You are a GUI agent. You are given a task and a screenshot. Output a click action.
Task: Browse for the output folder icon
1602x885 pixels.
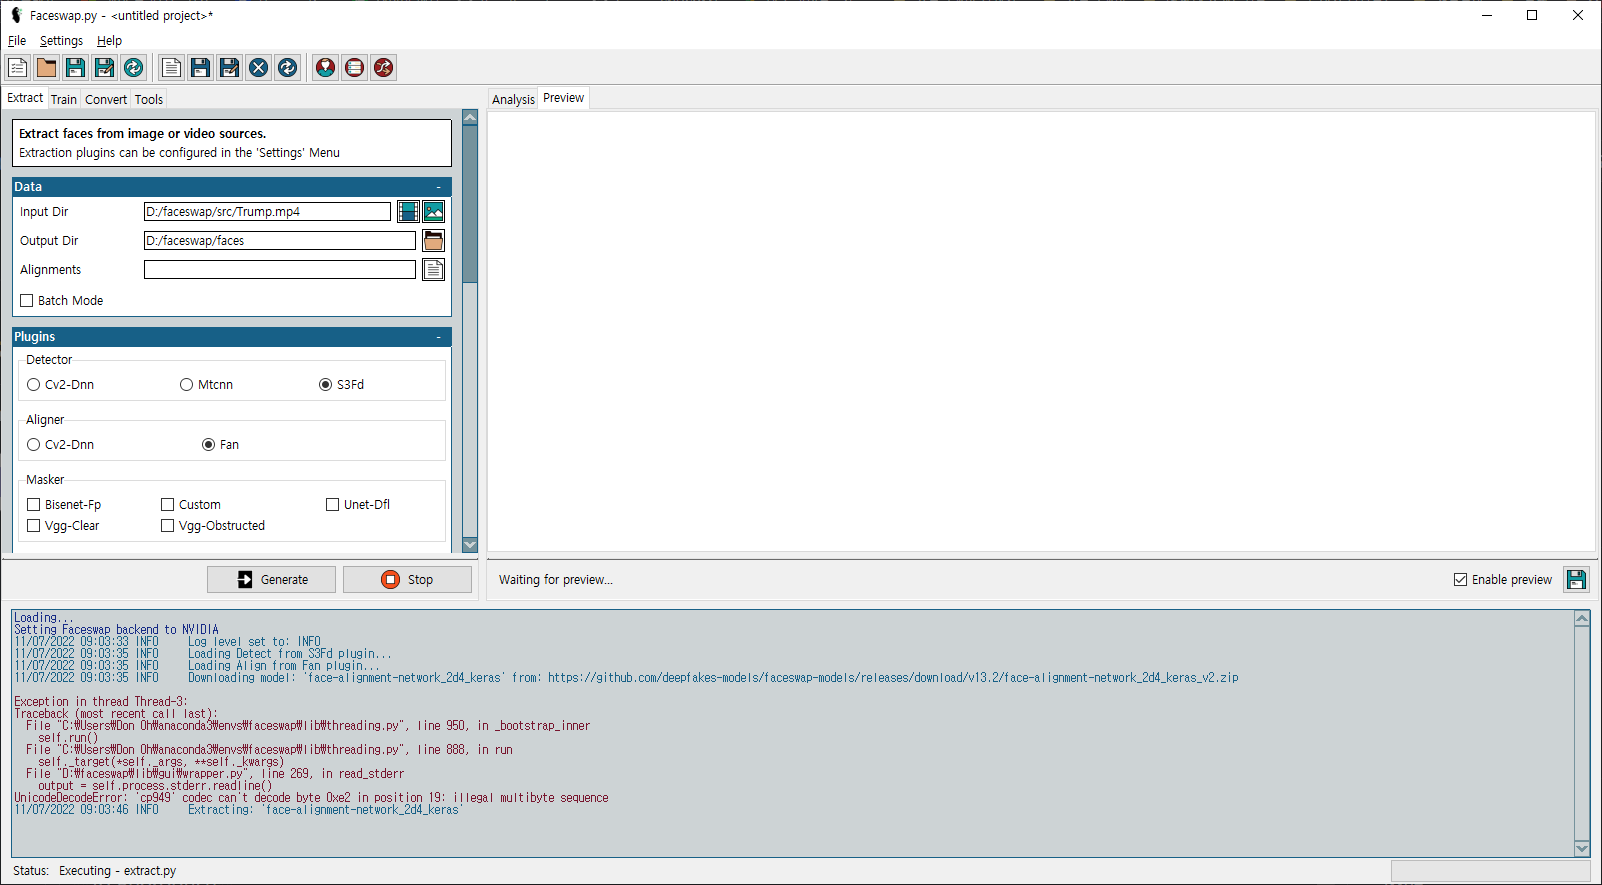click(x=433, y=240)
